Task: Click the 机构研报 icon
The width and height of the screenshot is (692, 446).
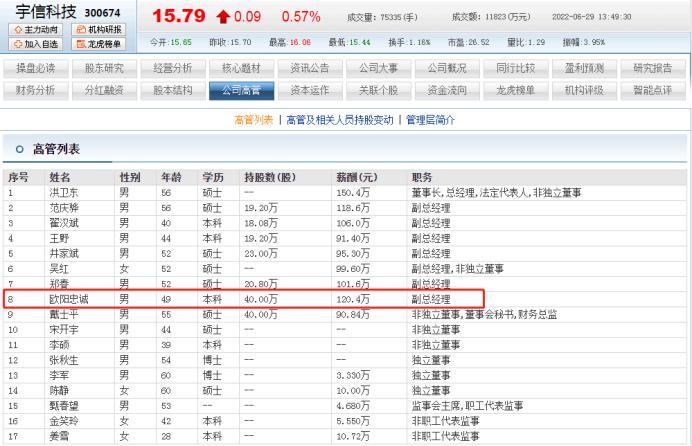Action: (81, 30)
